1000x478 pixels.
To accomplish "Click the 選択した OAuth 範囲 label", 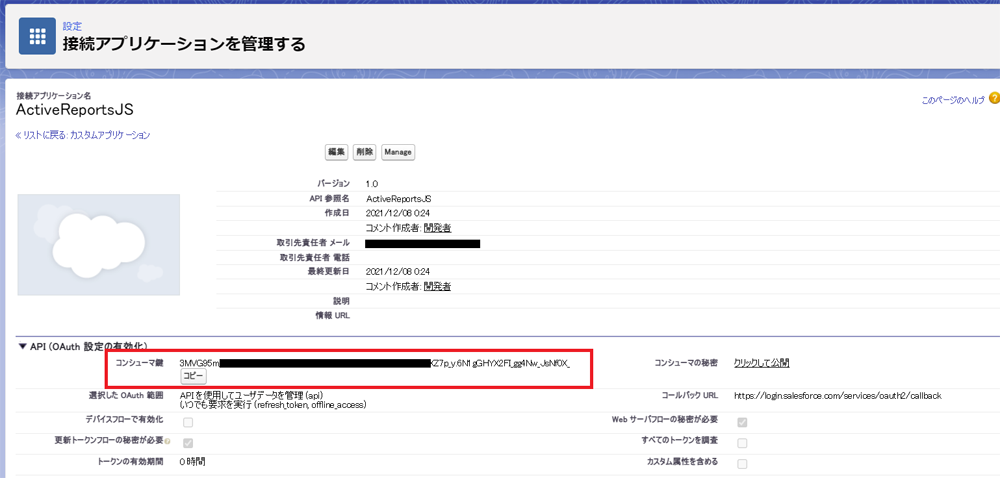I will (126, 395).
